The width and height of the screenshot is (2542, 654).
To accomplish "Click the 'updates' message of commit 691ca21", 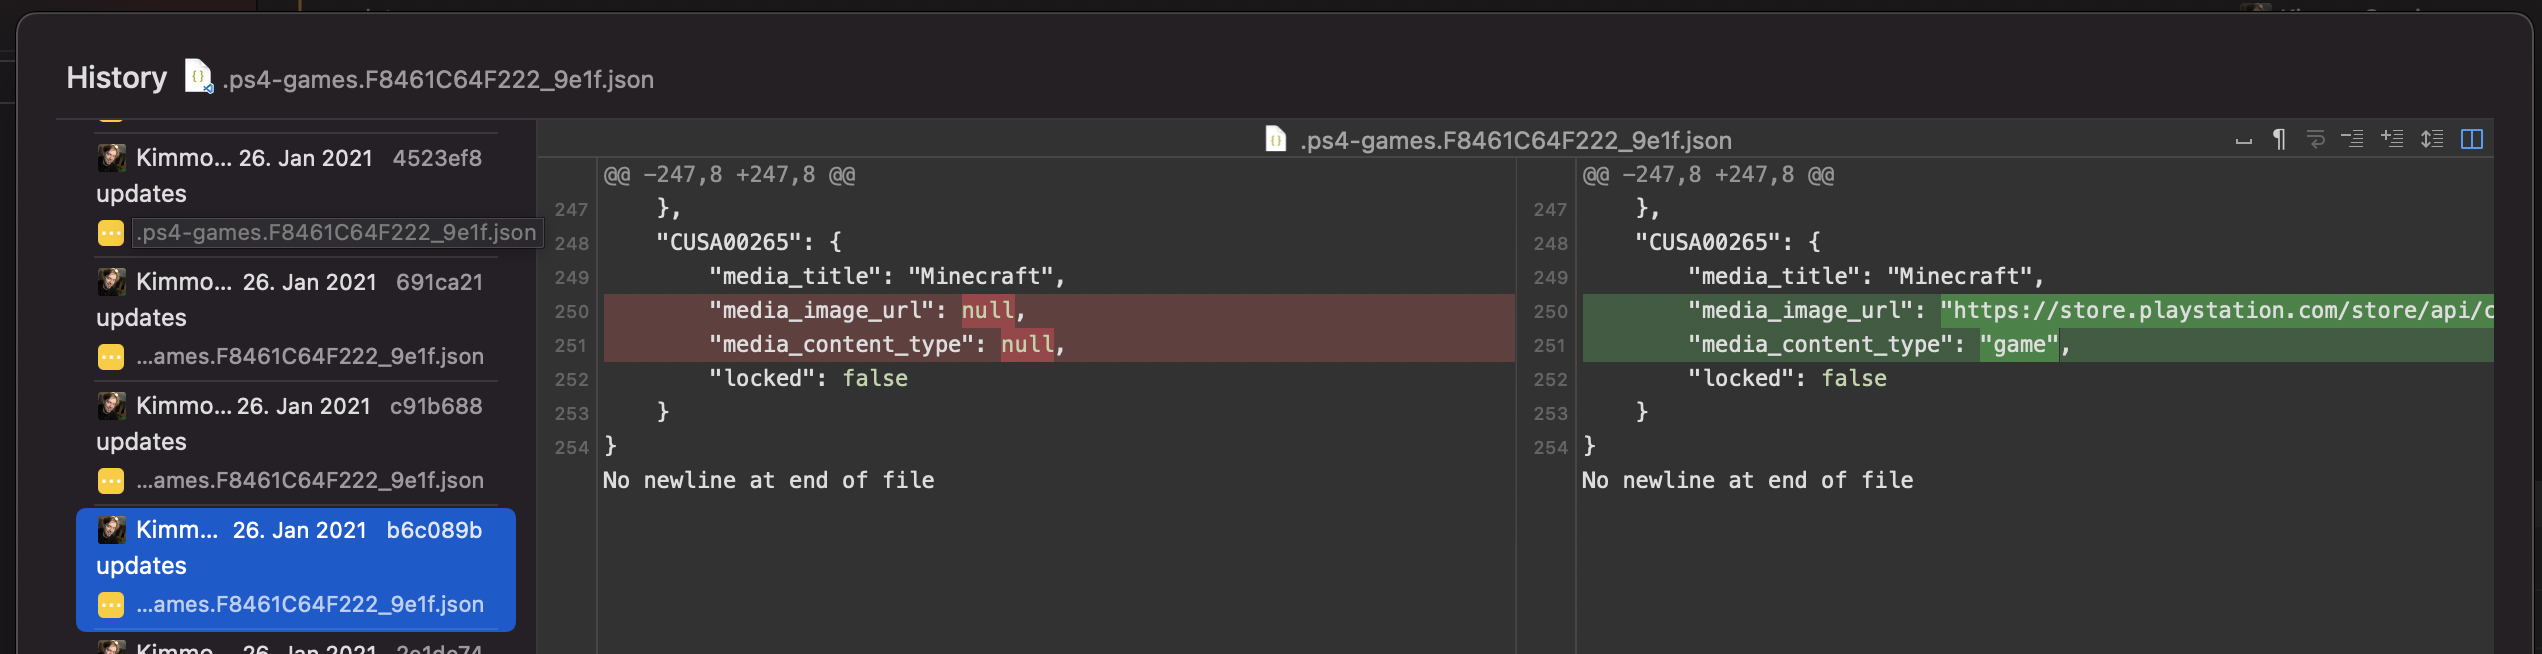I will click(x=141, y=318).
